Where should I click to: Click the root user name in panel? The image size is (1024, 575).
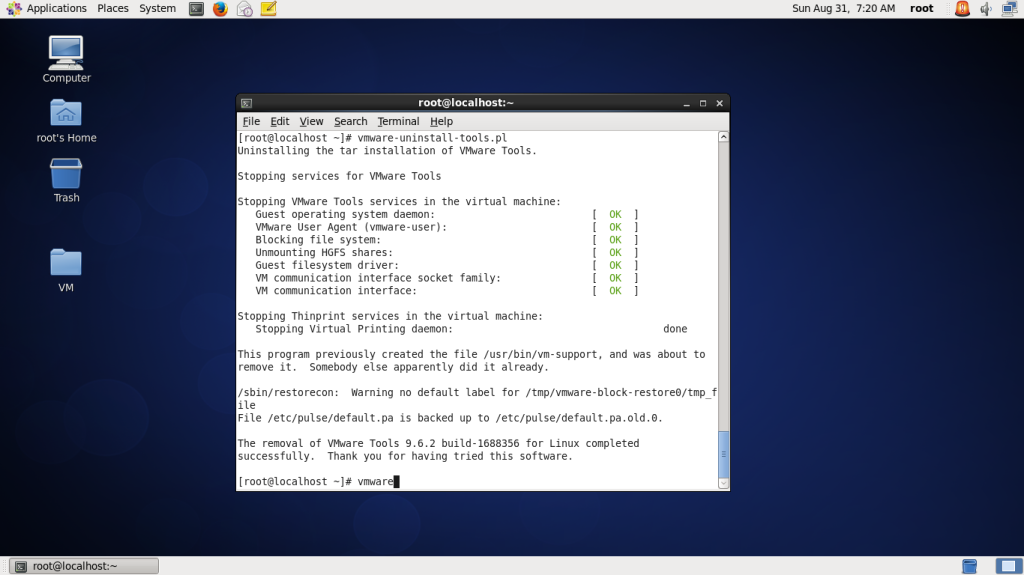921,8
